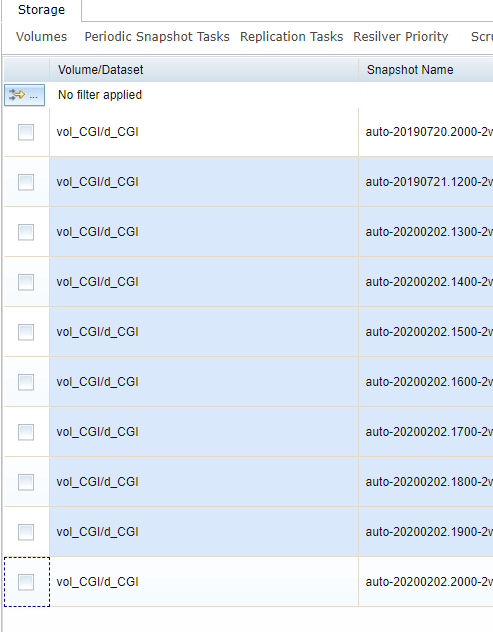Sort by Snapshot Name column header

(426, 70)
